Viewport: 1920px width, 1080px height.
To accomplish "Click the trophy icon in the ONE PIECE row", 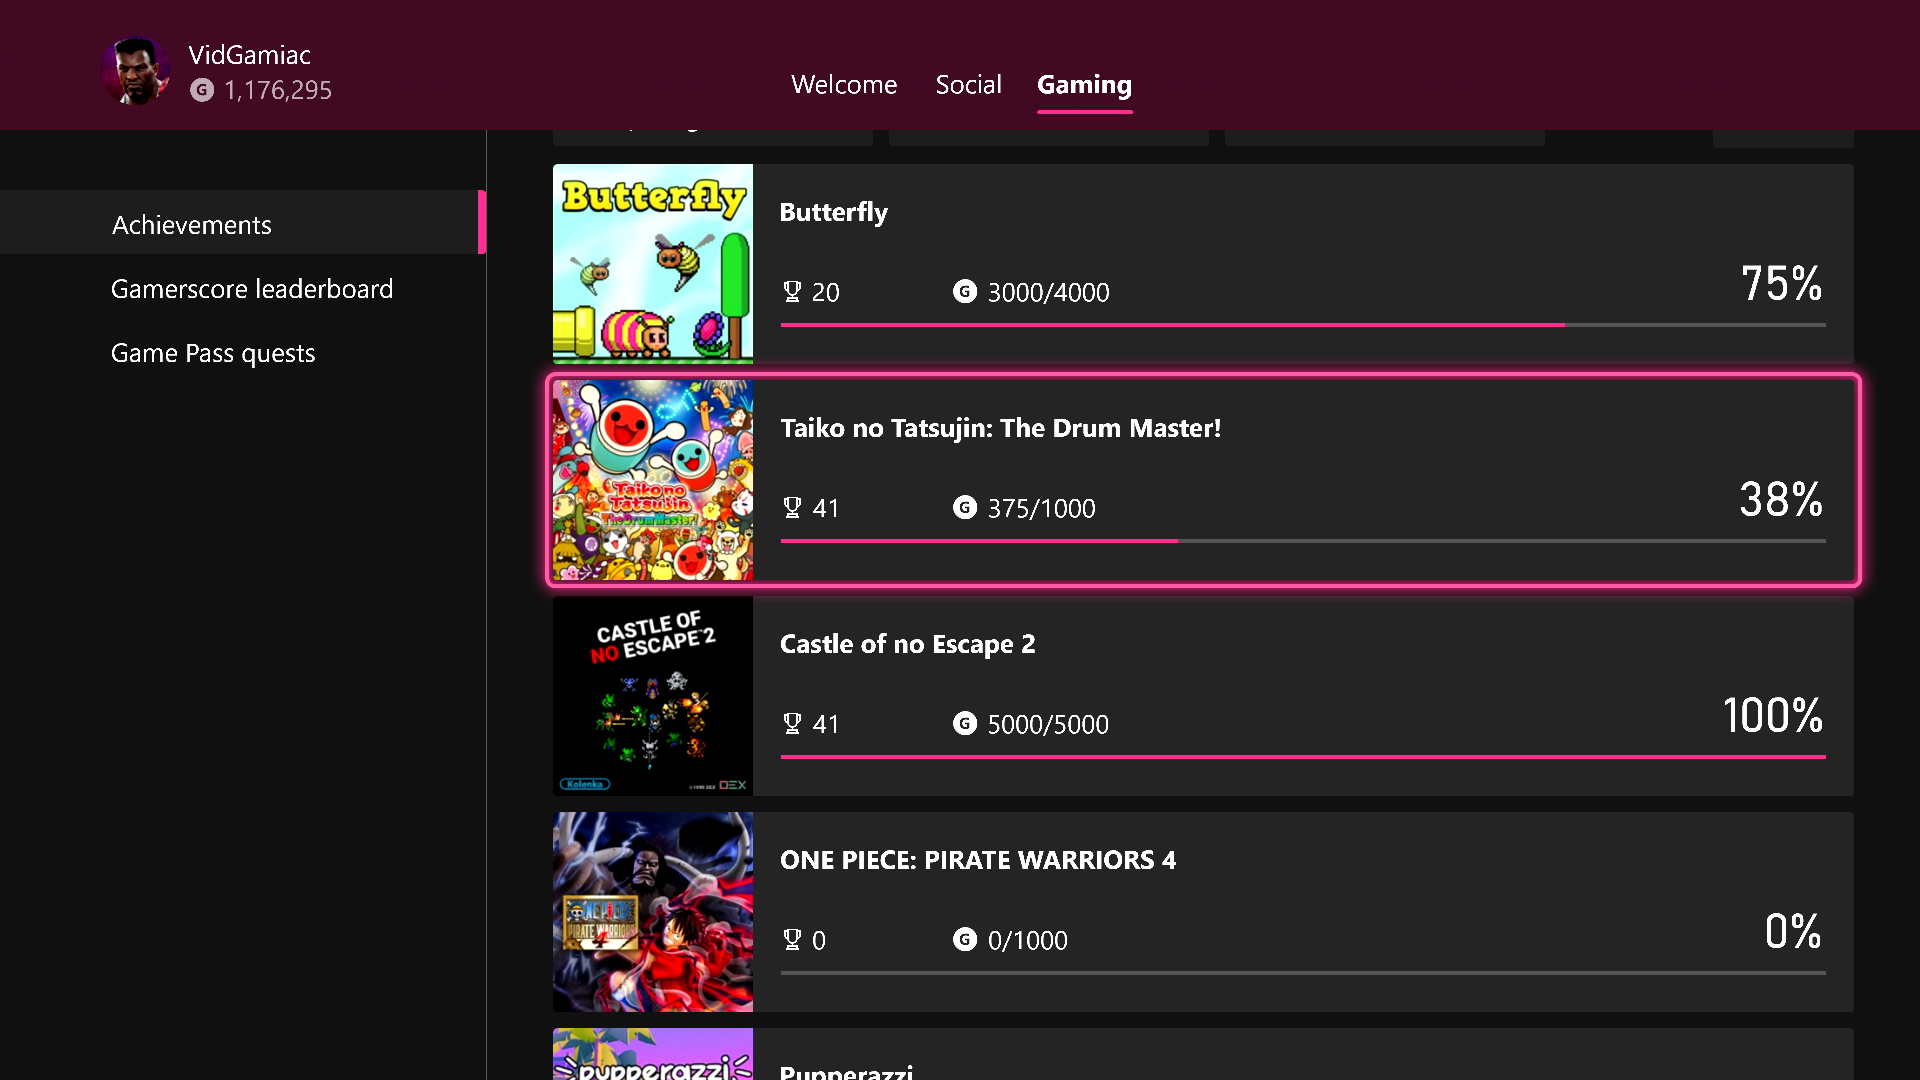I will coord(792,940).
